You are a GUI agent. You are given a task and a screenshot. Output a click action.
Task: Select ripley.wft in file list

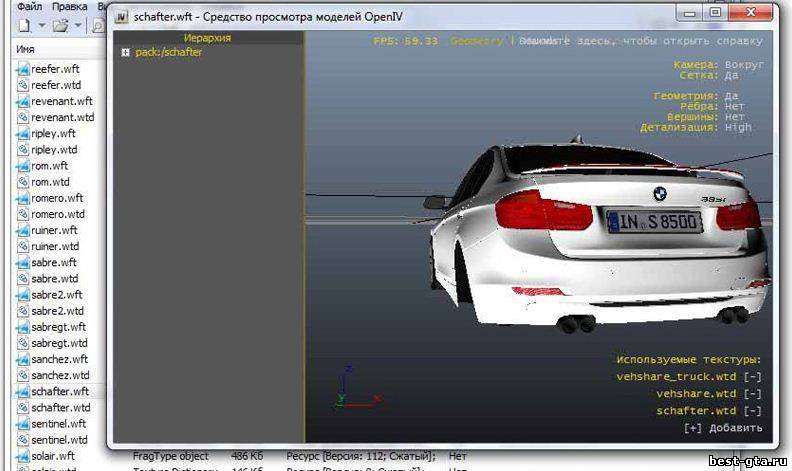(53, 133)
